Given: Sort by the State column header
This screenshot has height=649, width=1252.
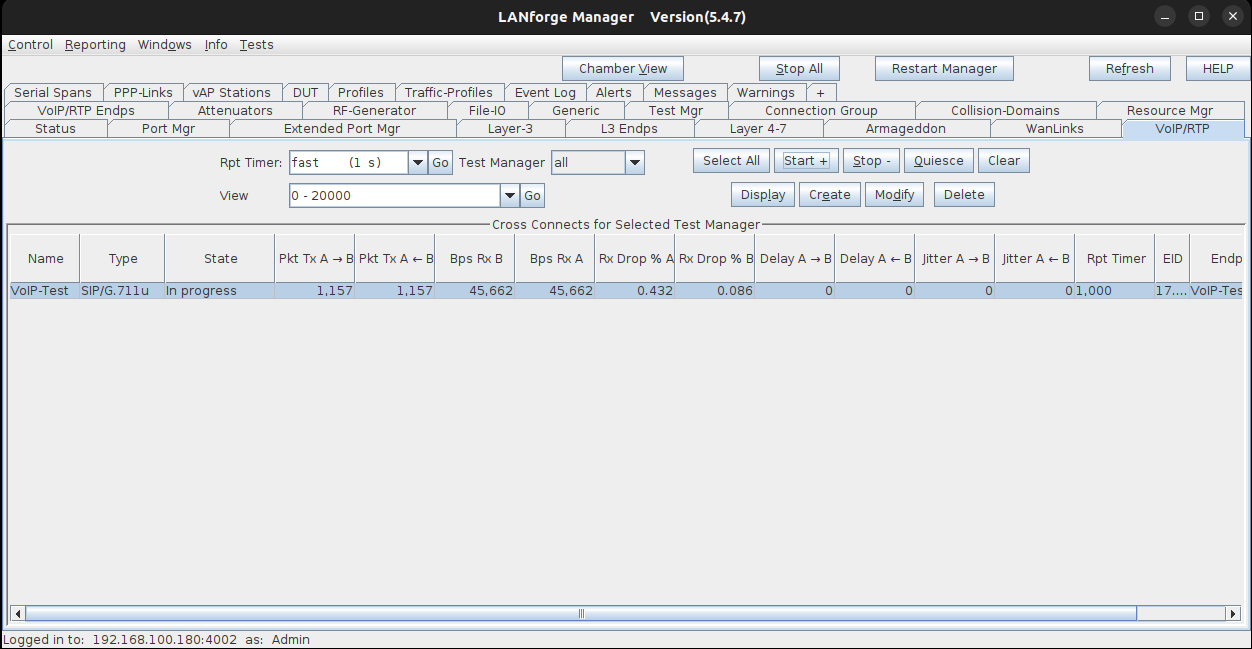Looking at the screenshot, I should 220,259.
